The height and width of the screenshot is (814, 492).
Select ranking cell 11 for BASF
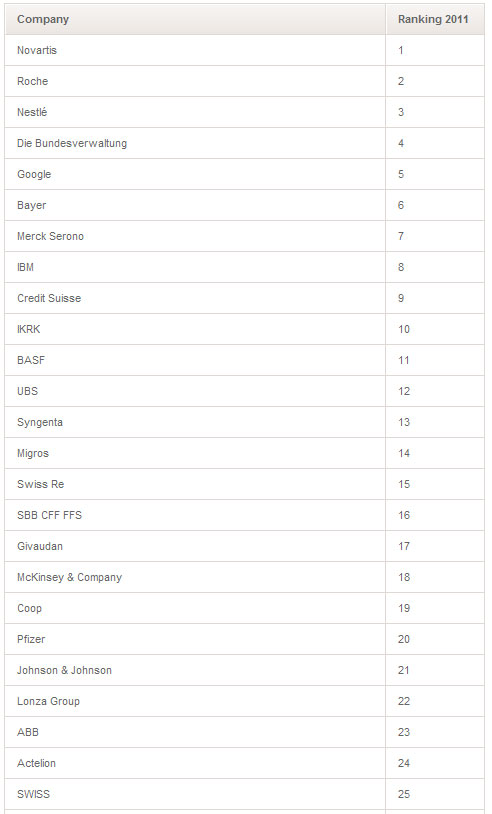click(x=435, y=360)
